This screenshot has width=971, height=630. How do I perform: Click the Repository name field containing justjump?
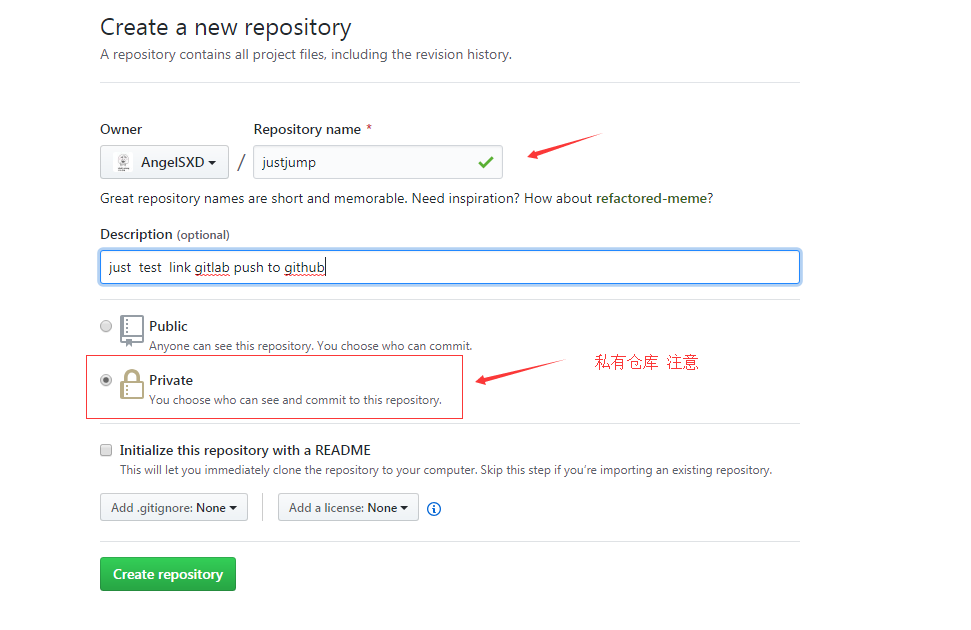(x=378, y=162)
